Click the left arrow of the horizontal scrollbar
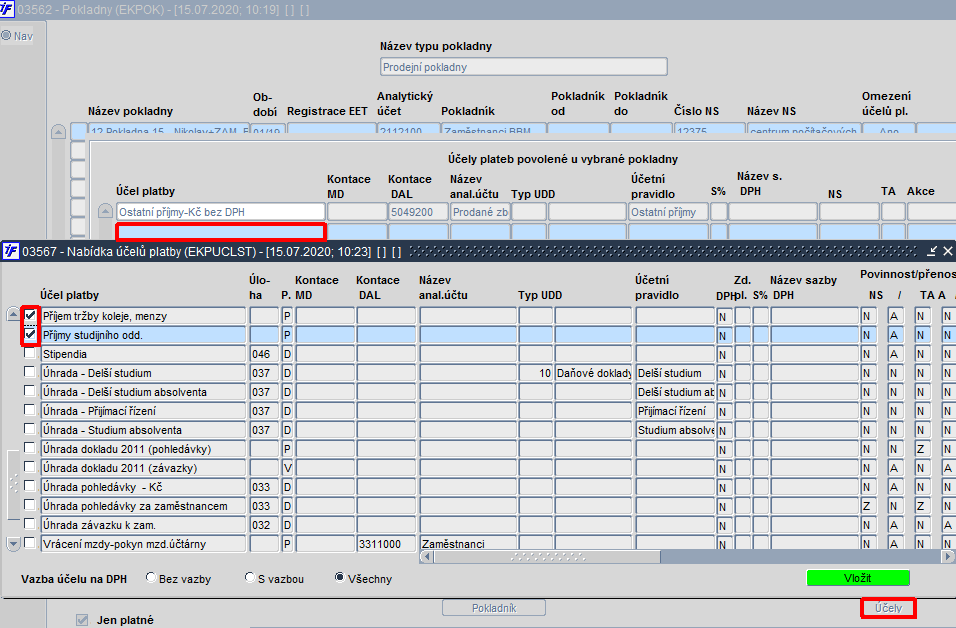The image size is (956, 628). click(427, 557)
